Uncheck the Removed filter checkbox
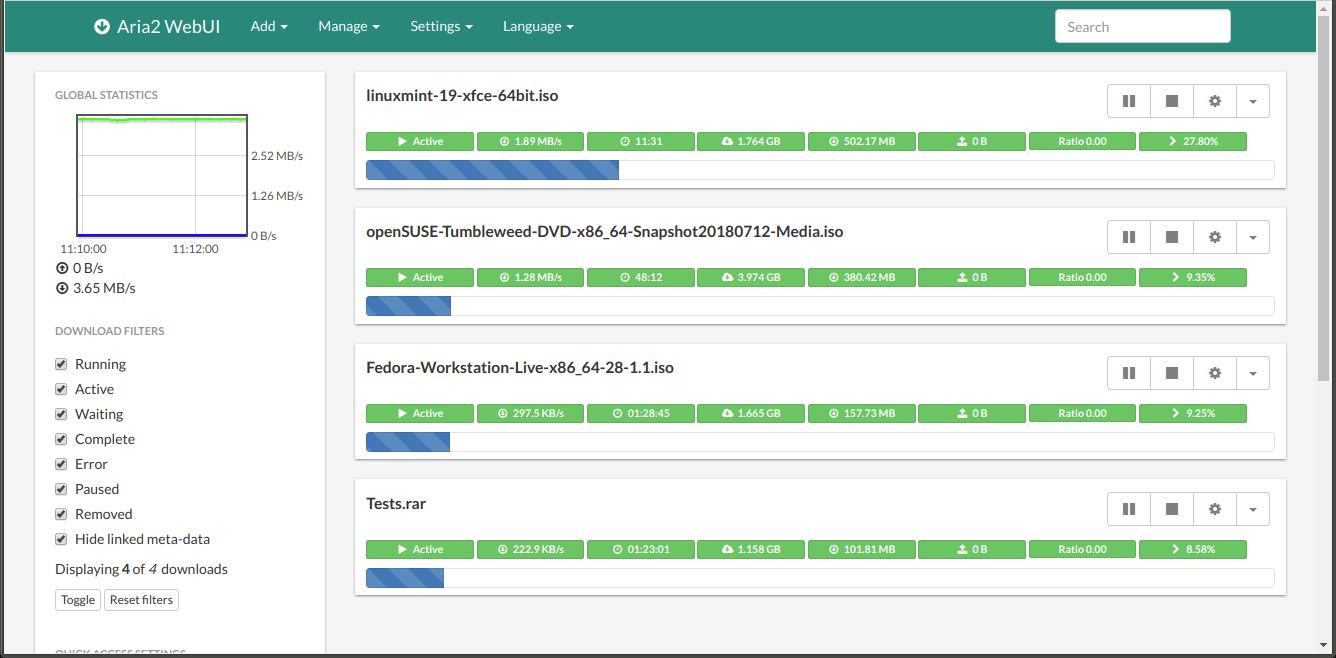The height and width of the screenshot is (658, 1336). (61, 514)
